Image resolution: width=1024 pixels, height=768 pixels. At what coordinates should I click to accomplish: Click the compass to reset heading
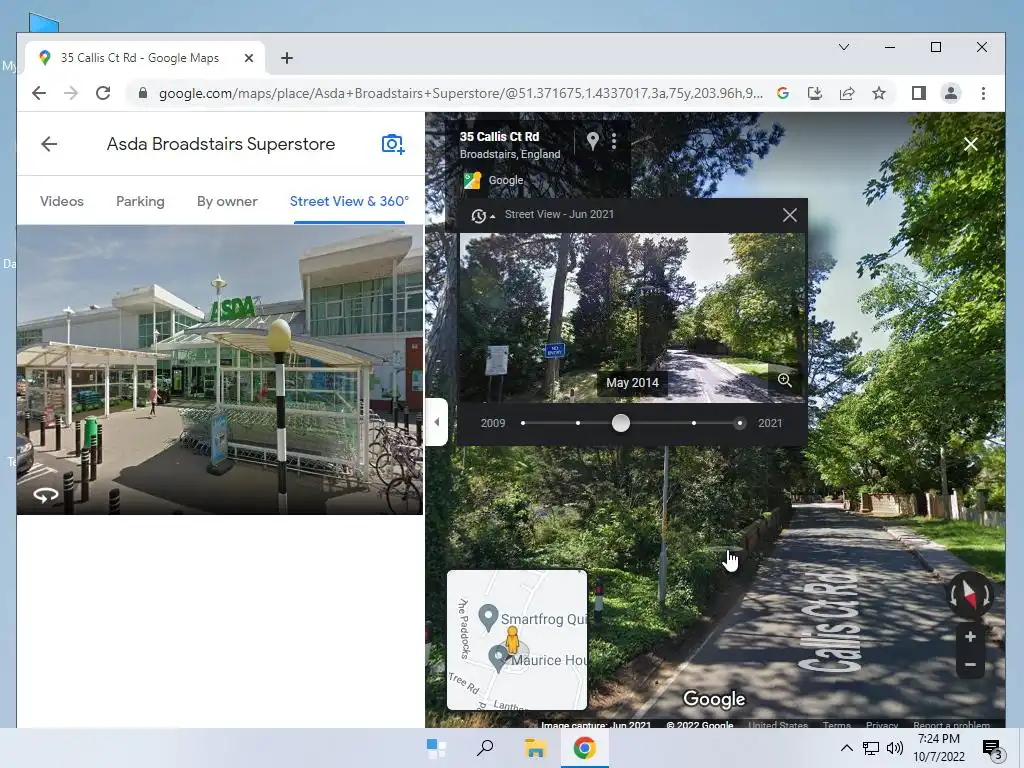tap(969, 595)
